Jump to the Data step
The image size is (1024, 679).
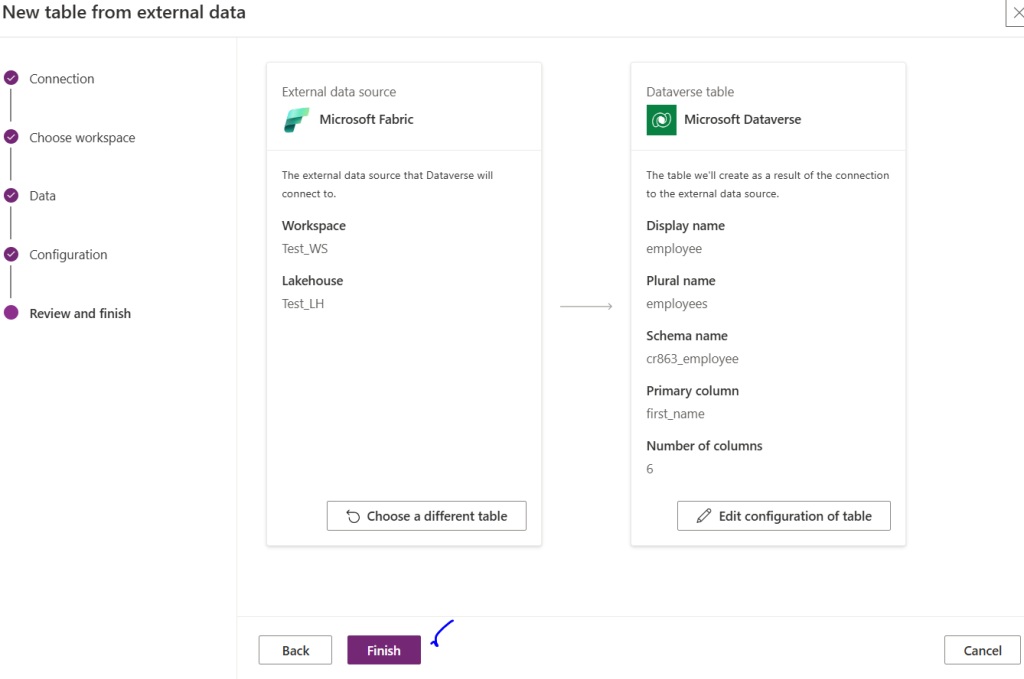43,196
